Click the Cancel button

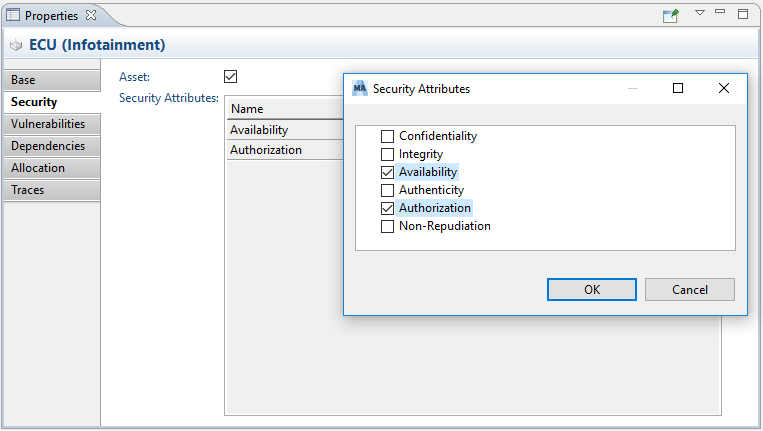690,289
